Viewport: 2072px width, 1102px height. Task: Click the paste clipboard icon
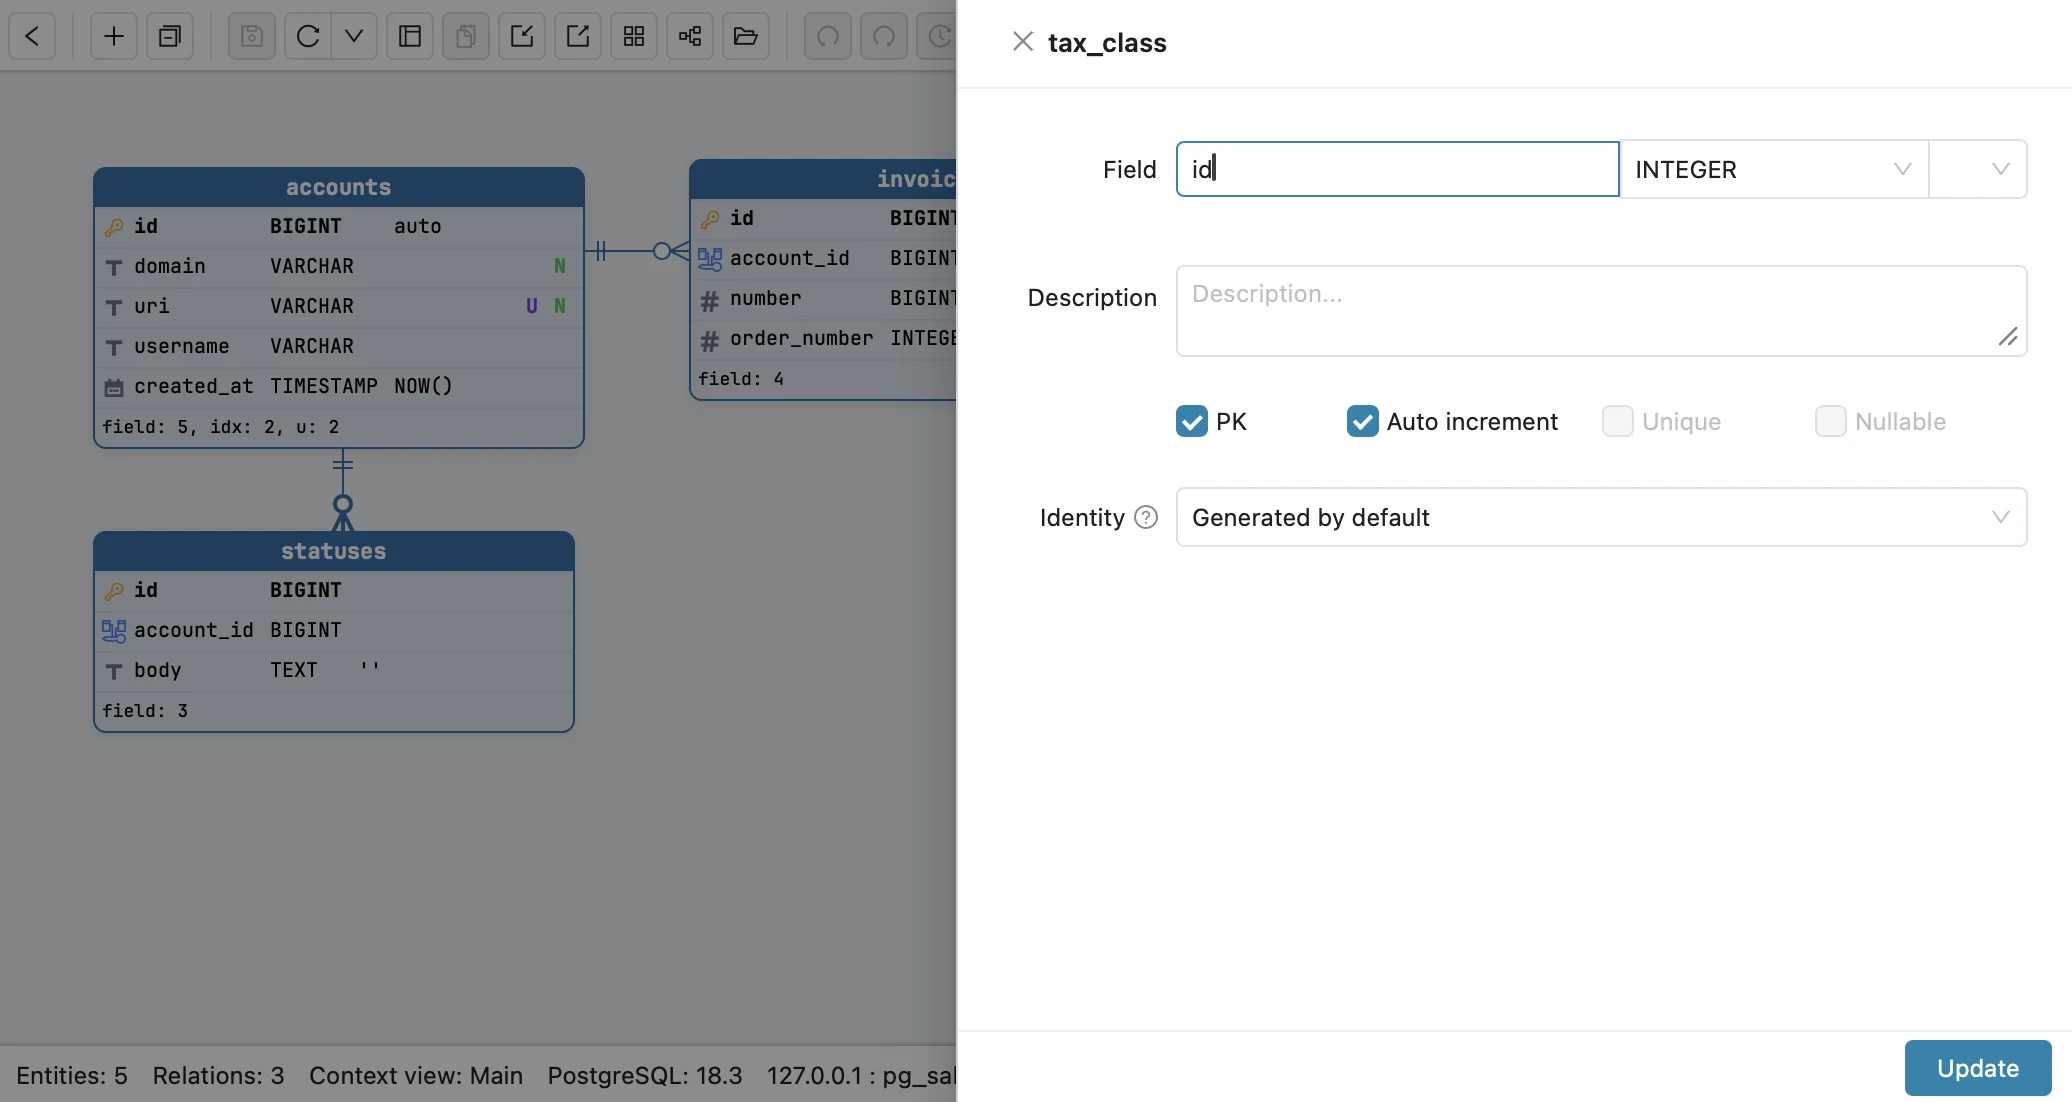click(x=466, y=37)
